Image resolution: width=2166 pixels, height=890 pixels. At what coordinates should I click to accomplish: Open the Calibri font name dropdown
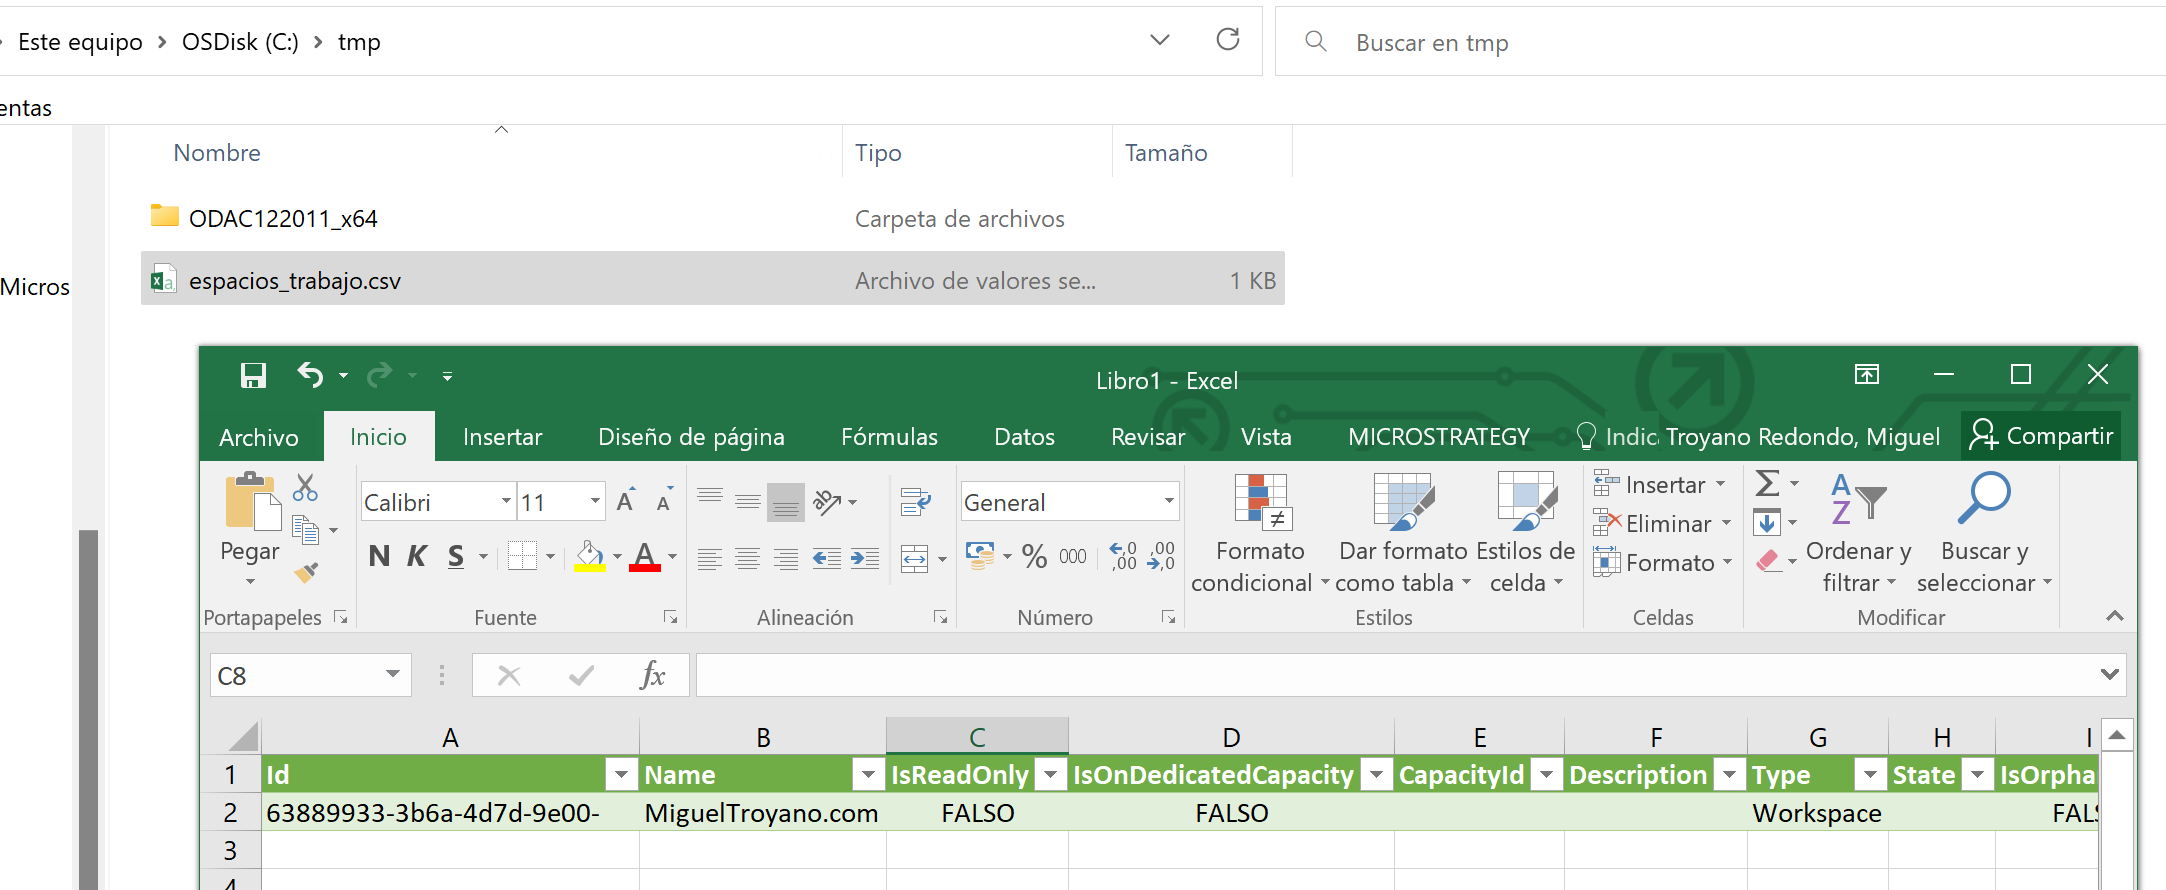[x=506, y=501]
